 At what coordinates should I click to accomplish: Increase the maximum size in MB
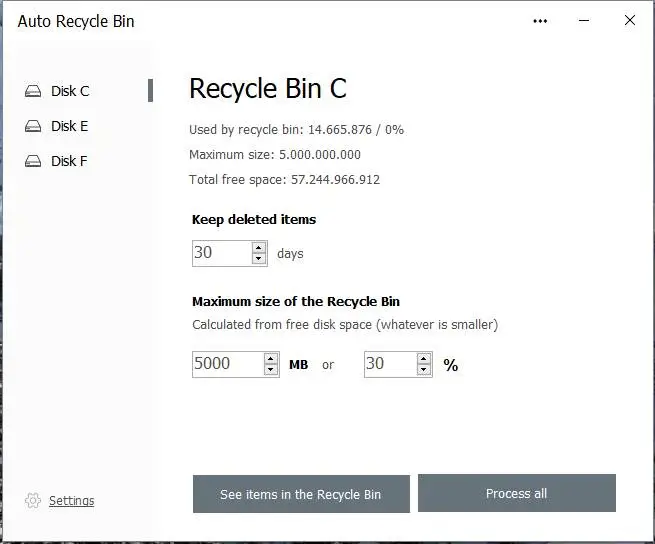tap(271, 358)
